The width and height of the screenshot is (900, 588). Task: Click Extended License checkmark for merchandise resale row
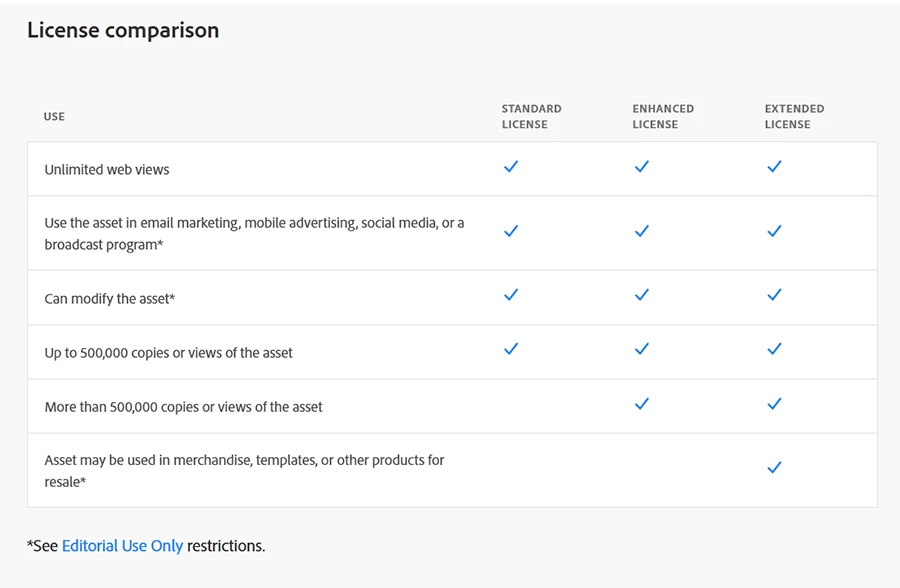pos(774,467)
